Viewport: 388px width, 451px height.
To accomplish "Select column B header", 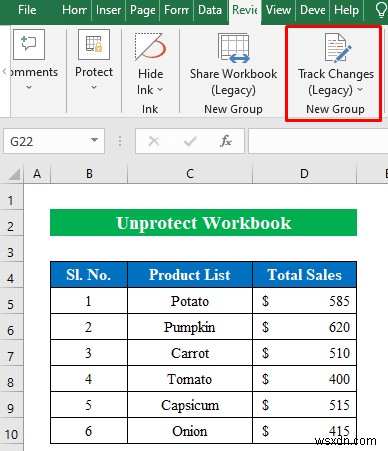I will click(x=89, y=174).
